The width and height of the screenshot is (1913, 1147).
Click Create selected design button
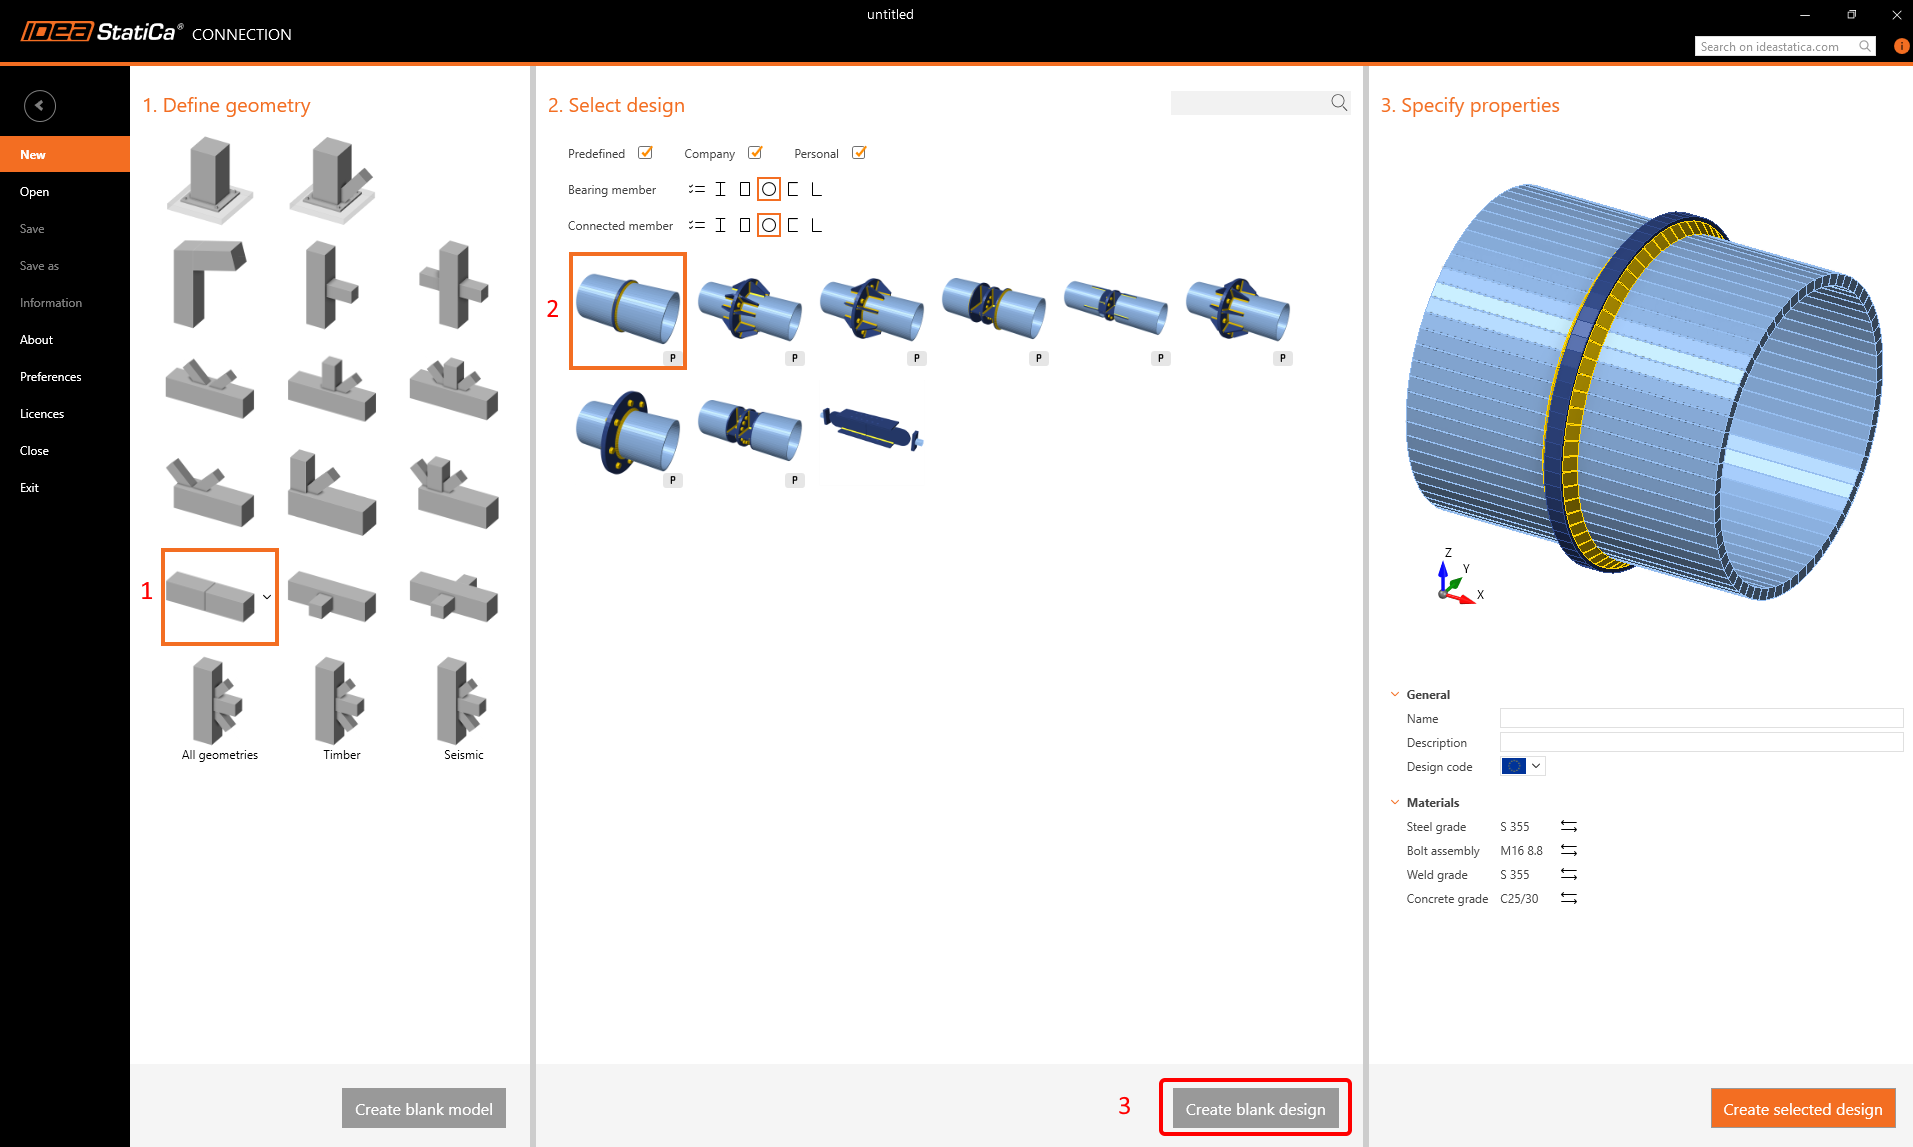coord(1802,1108)
